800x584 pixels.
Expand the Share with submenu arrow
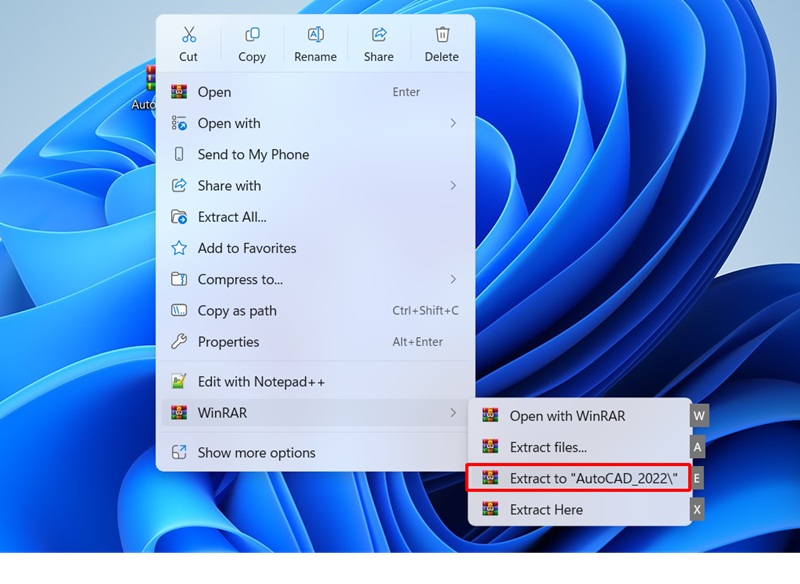pos(453,186)
